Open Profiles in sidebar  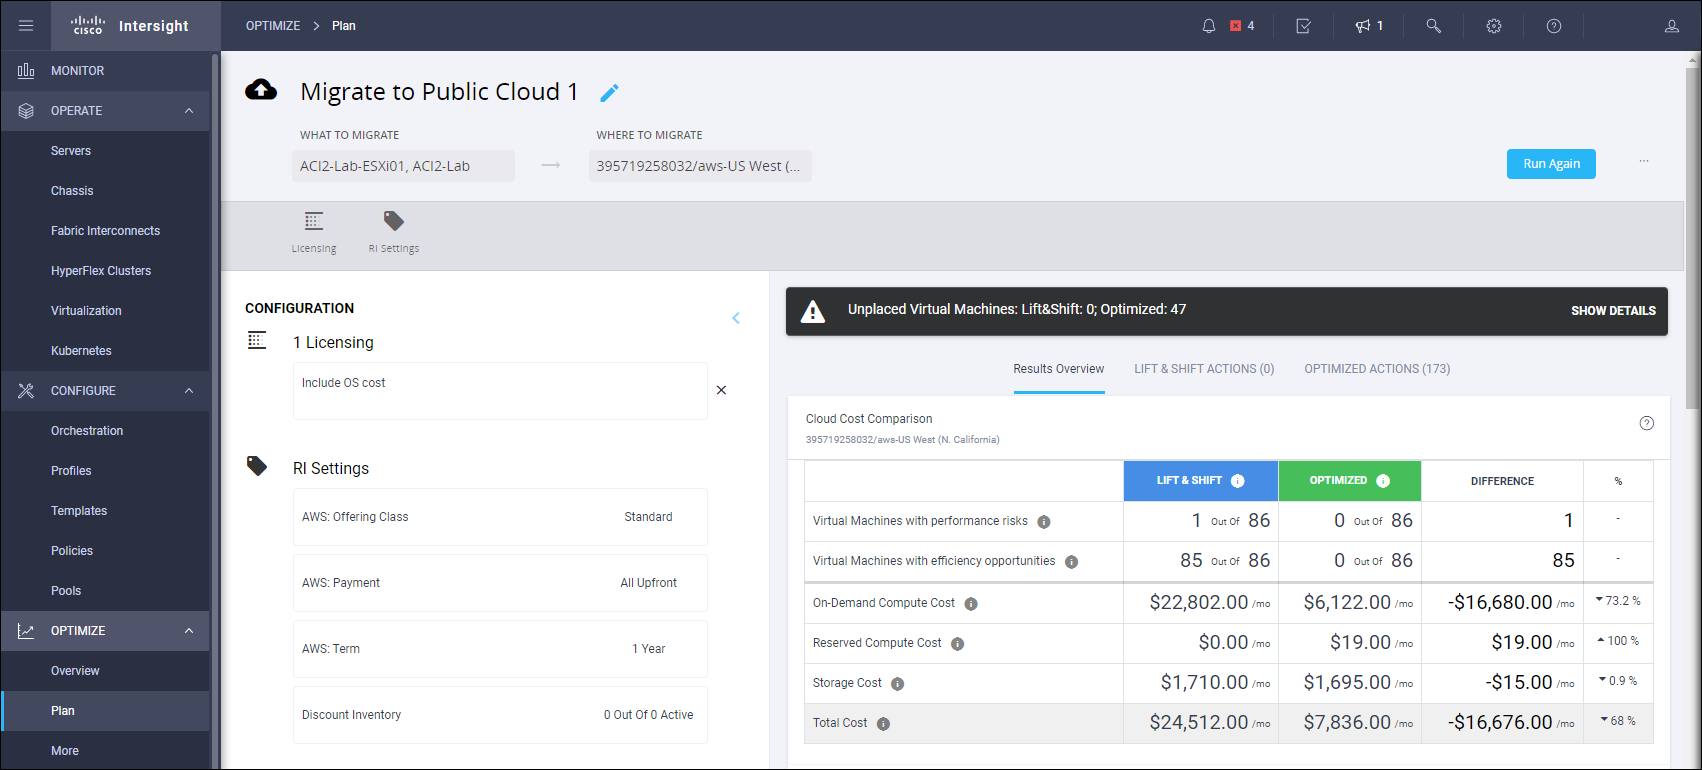[105, 471]
